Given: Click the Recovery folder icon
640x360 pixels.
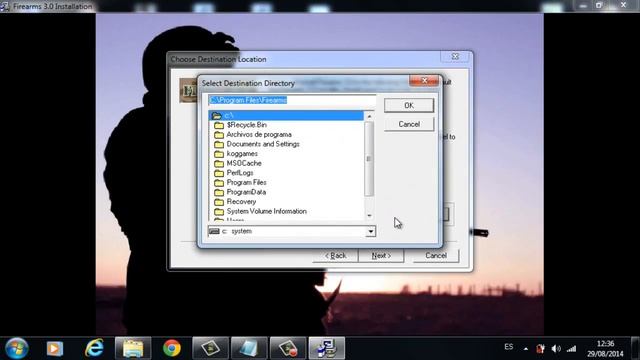Looking at the screenshot, I should coord(219,202).
